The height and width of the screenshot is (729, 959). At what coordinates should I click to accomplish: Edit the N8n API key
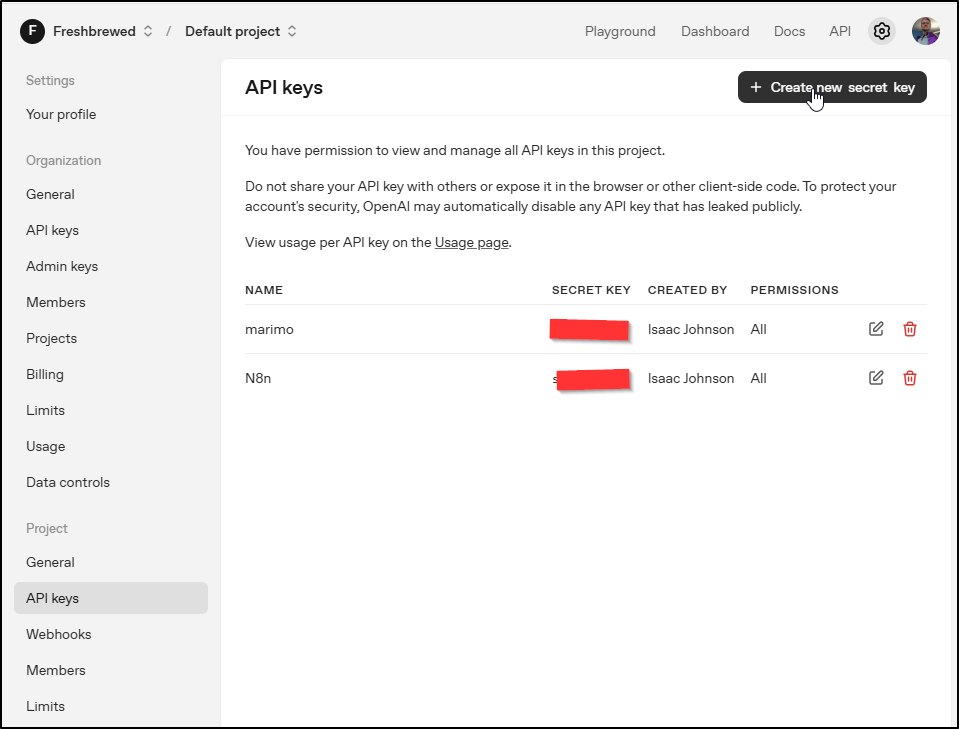tap(876, 378)
